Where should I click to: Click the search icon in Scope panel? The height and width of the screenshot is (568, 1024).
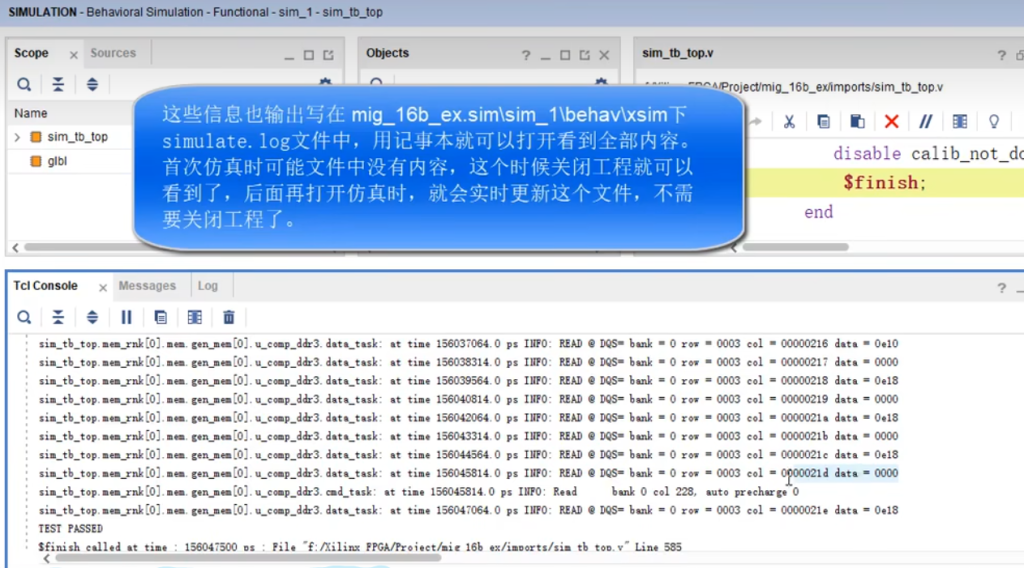24,84
